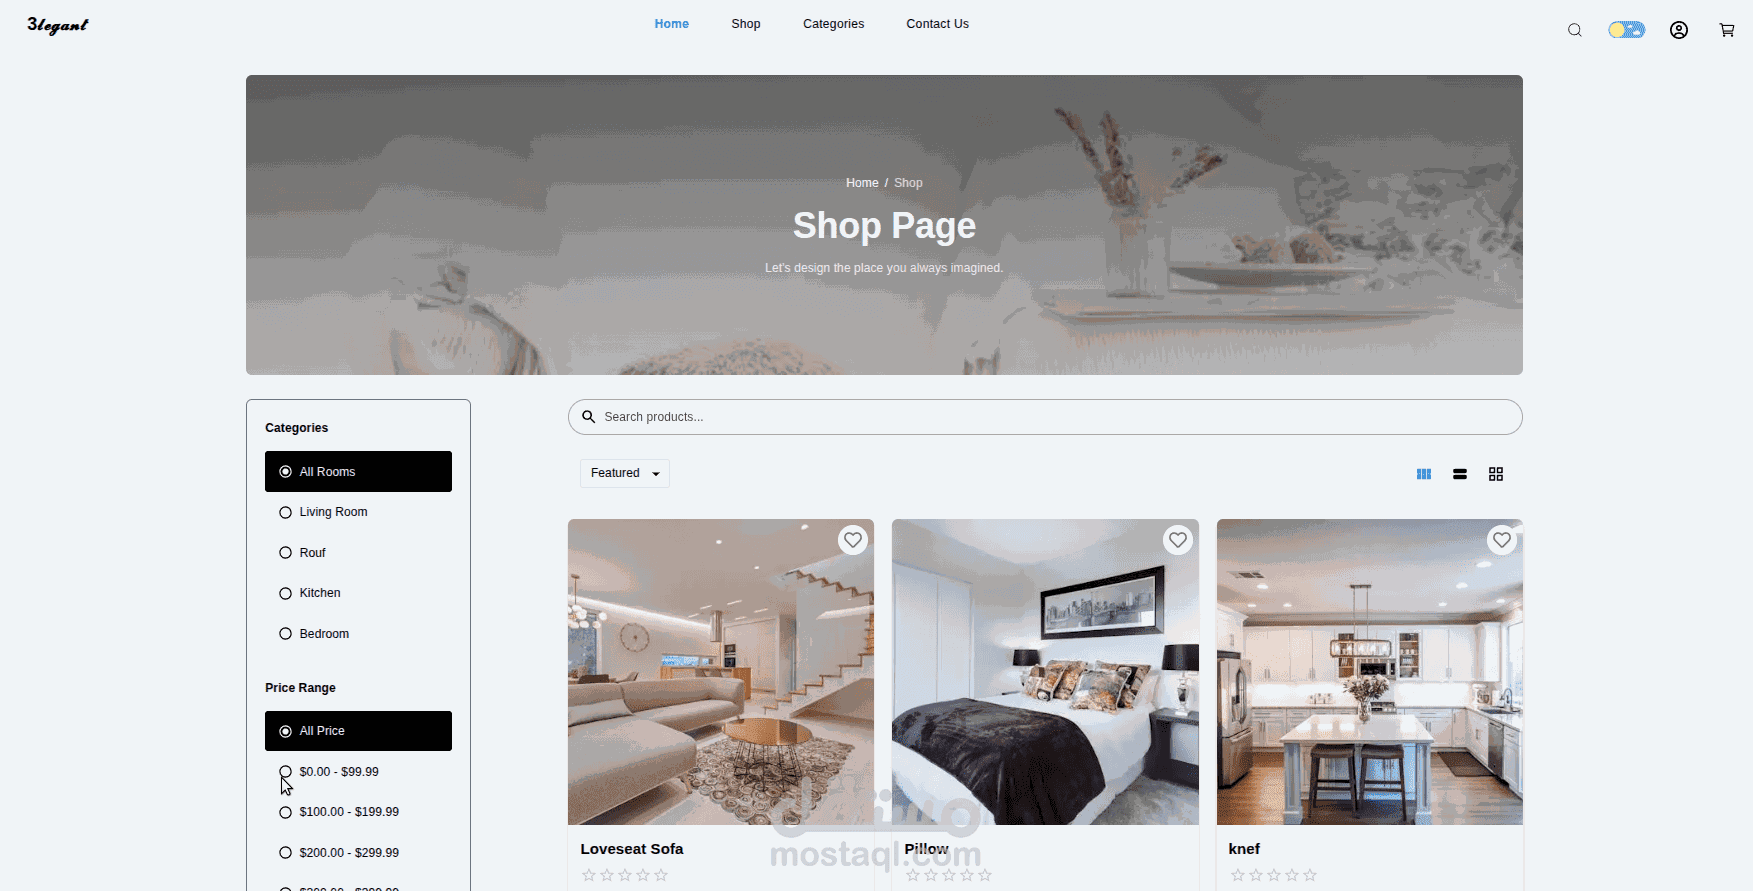
Task: Open the search icon in the header
Action: [x=1574, y=30]
